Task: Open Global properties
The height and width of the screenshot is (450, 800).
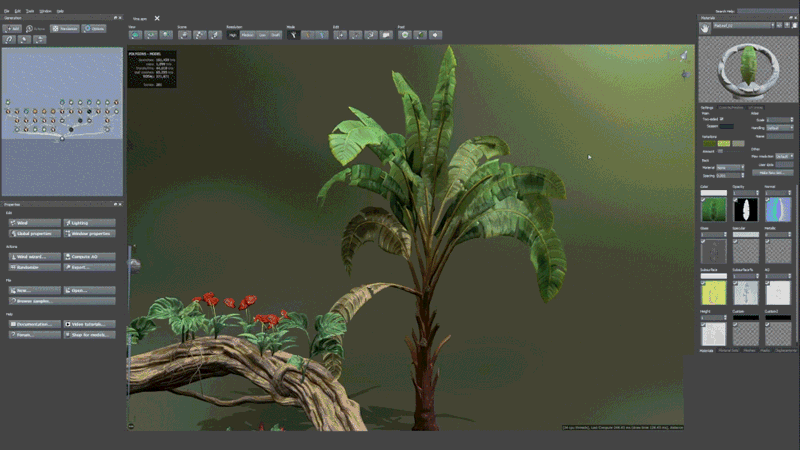Action: (x=35, y=234)
